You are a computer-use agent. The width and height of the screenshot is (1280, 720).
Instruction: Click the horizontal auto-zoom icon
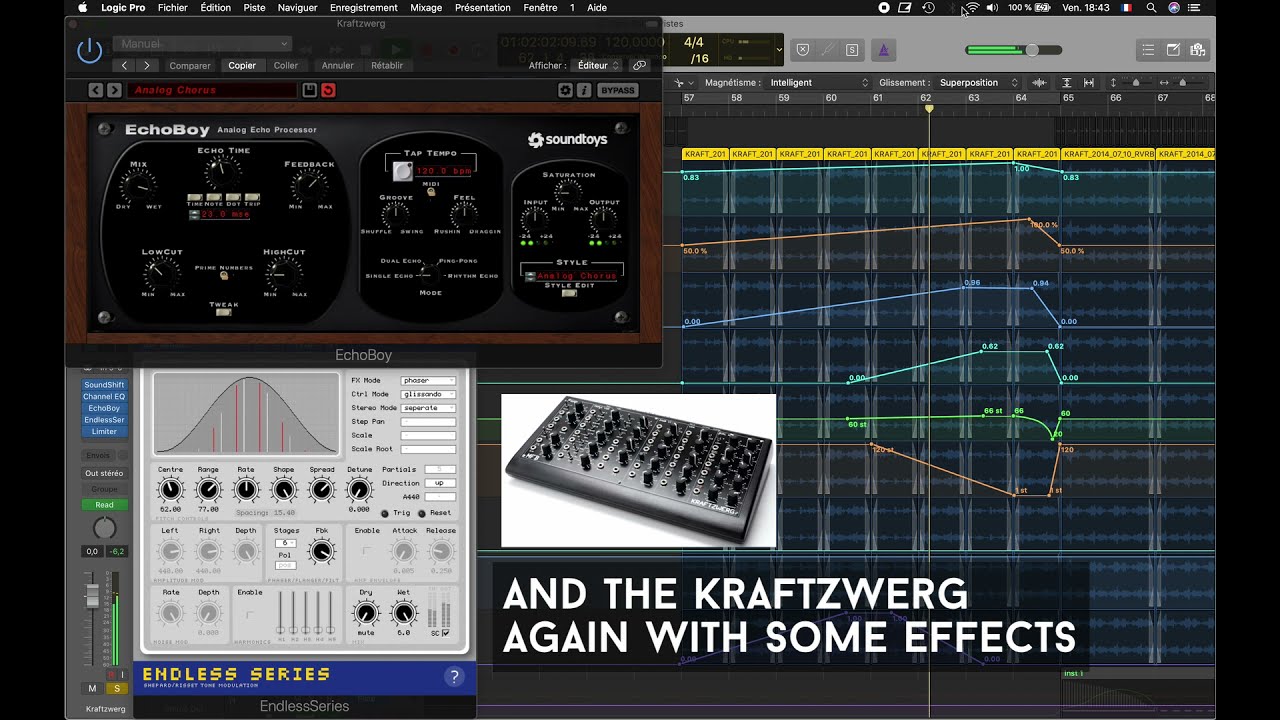1089,82
